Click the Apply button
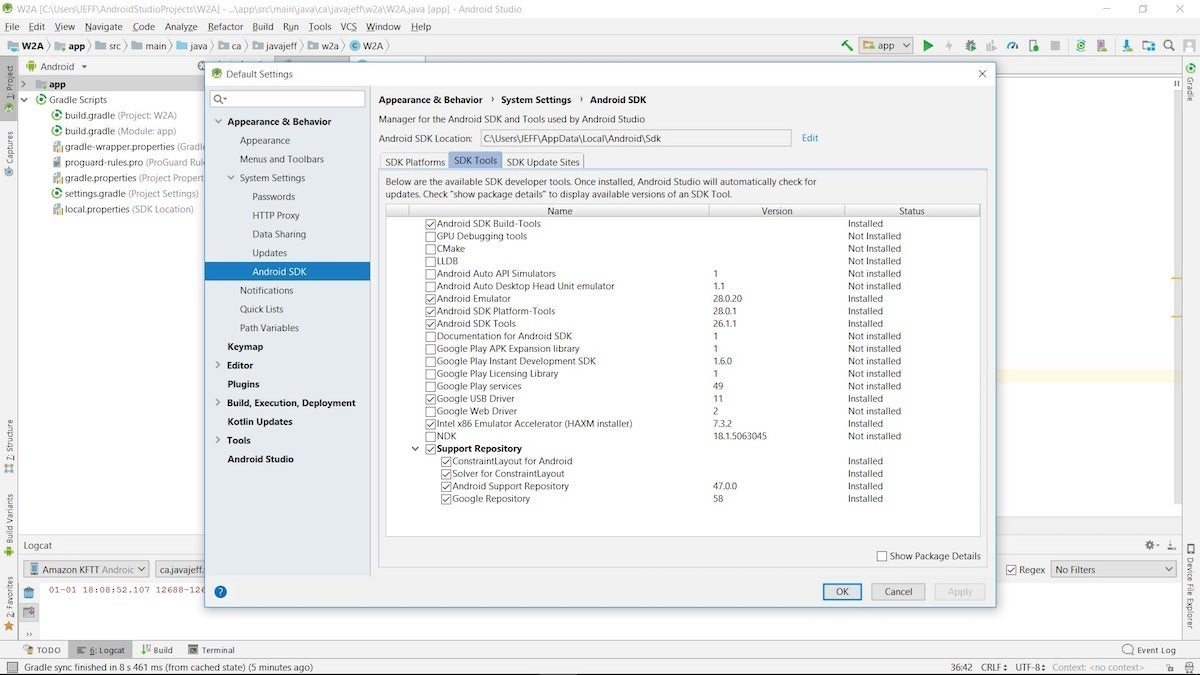Screen dimensions: 1200x675 (x=960, y=591)
